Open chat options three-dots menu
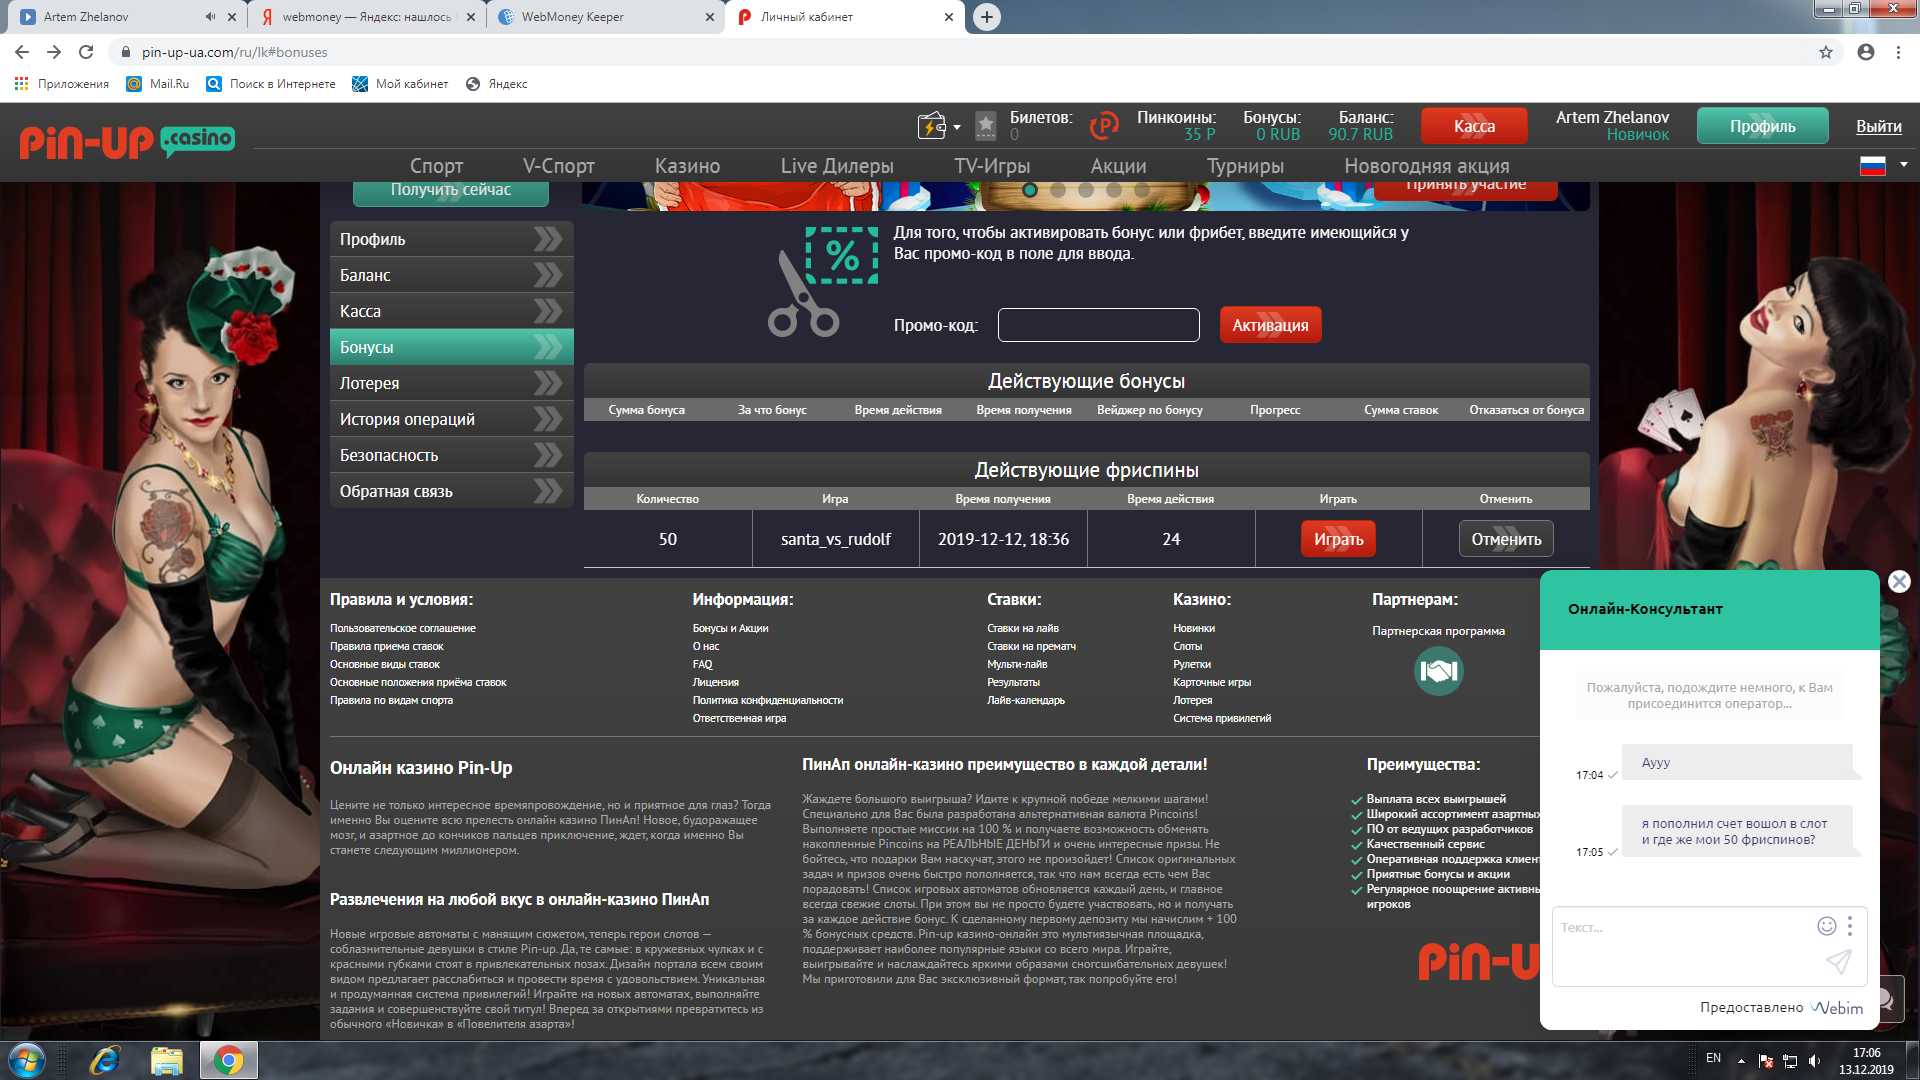This screenshot has width=1920, height=1080. 1850,926
